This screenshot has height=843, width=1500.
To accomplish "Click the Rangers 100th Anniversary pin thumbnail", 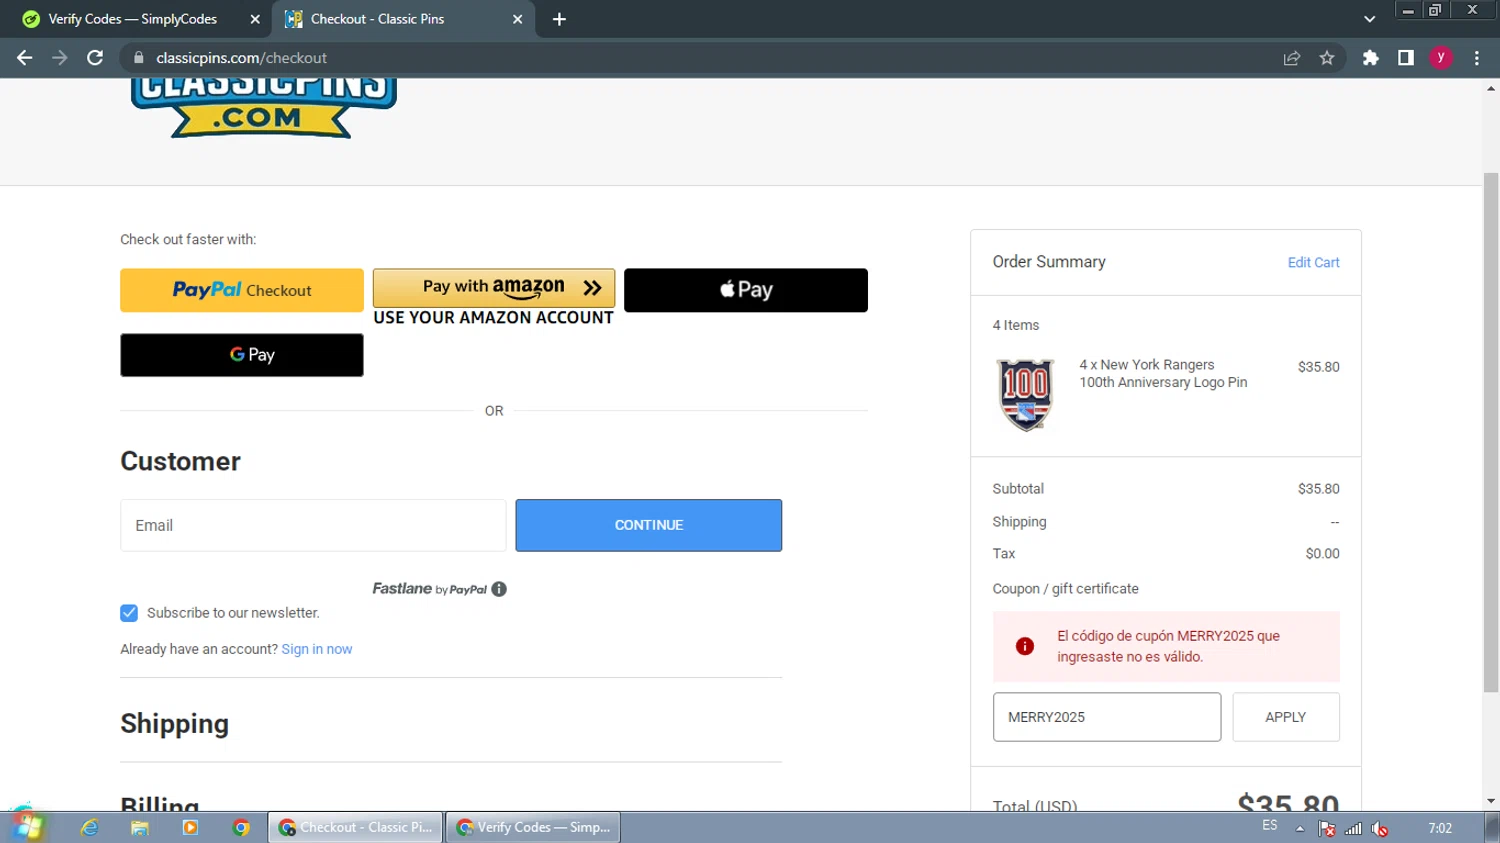I will click(x=1025, y=395).
